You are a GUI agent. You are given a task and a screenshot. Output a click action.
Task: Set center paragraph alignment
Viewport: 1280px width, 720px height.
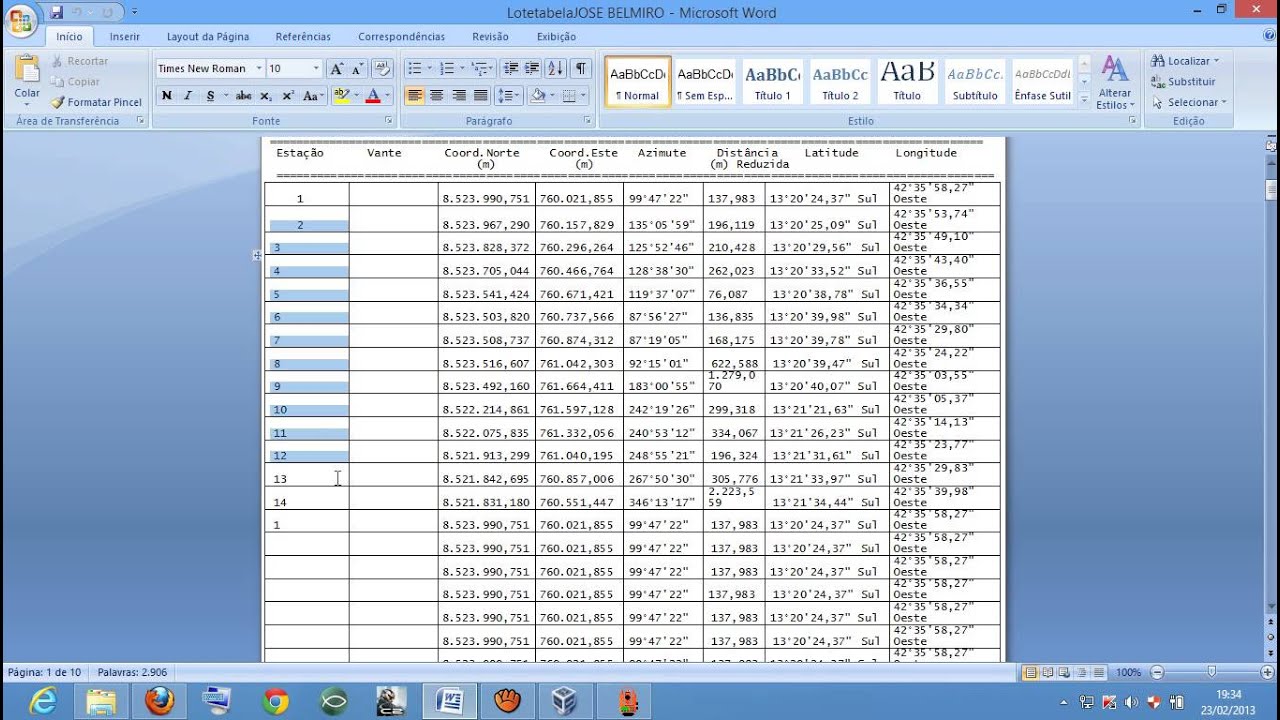tap(437, 96)
